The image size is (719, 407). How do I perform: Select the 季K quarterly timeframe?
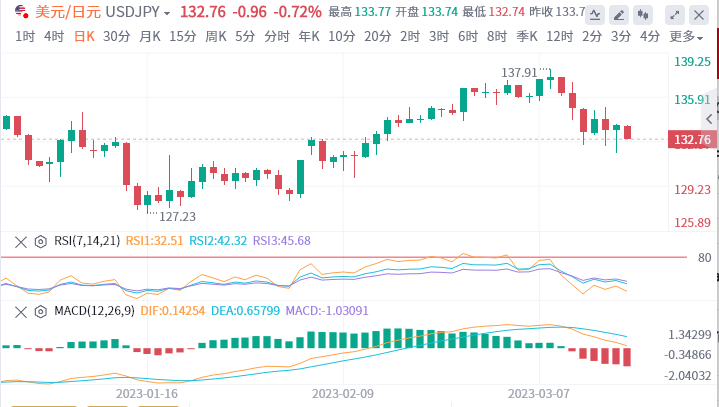pos(526,36)
